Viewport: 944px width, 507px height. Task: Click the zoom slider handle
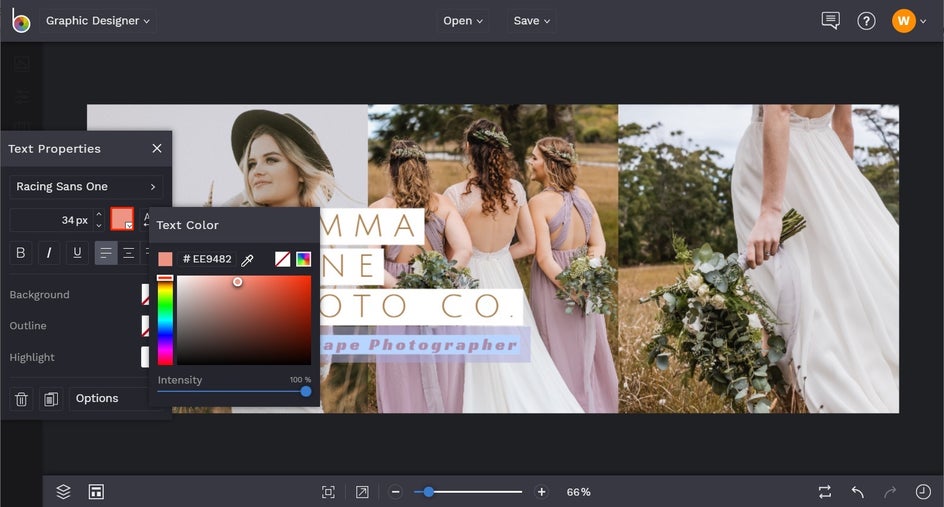(x=429, y=492)
